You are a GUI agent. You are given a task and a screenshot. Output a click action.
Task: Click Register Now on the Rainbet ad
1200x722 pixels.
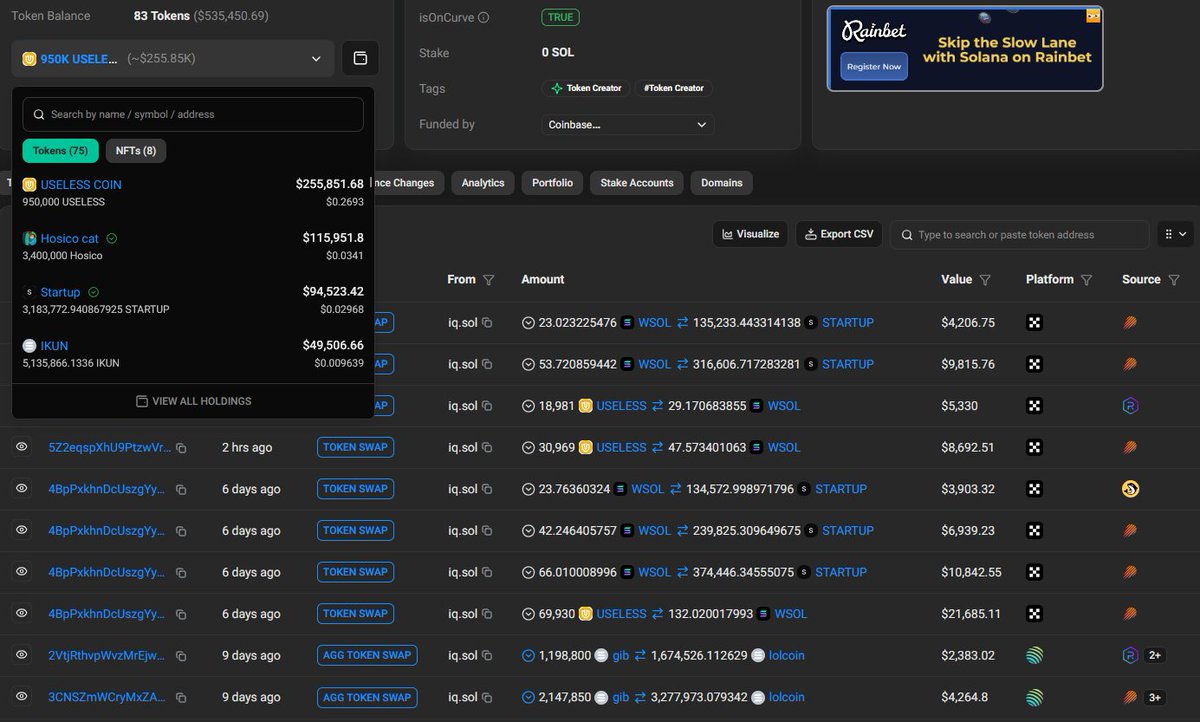(x=874, y=66)
